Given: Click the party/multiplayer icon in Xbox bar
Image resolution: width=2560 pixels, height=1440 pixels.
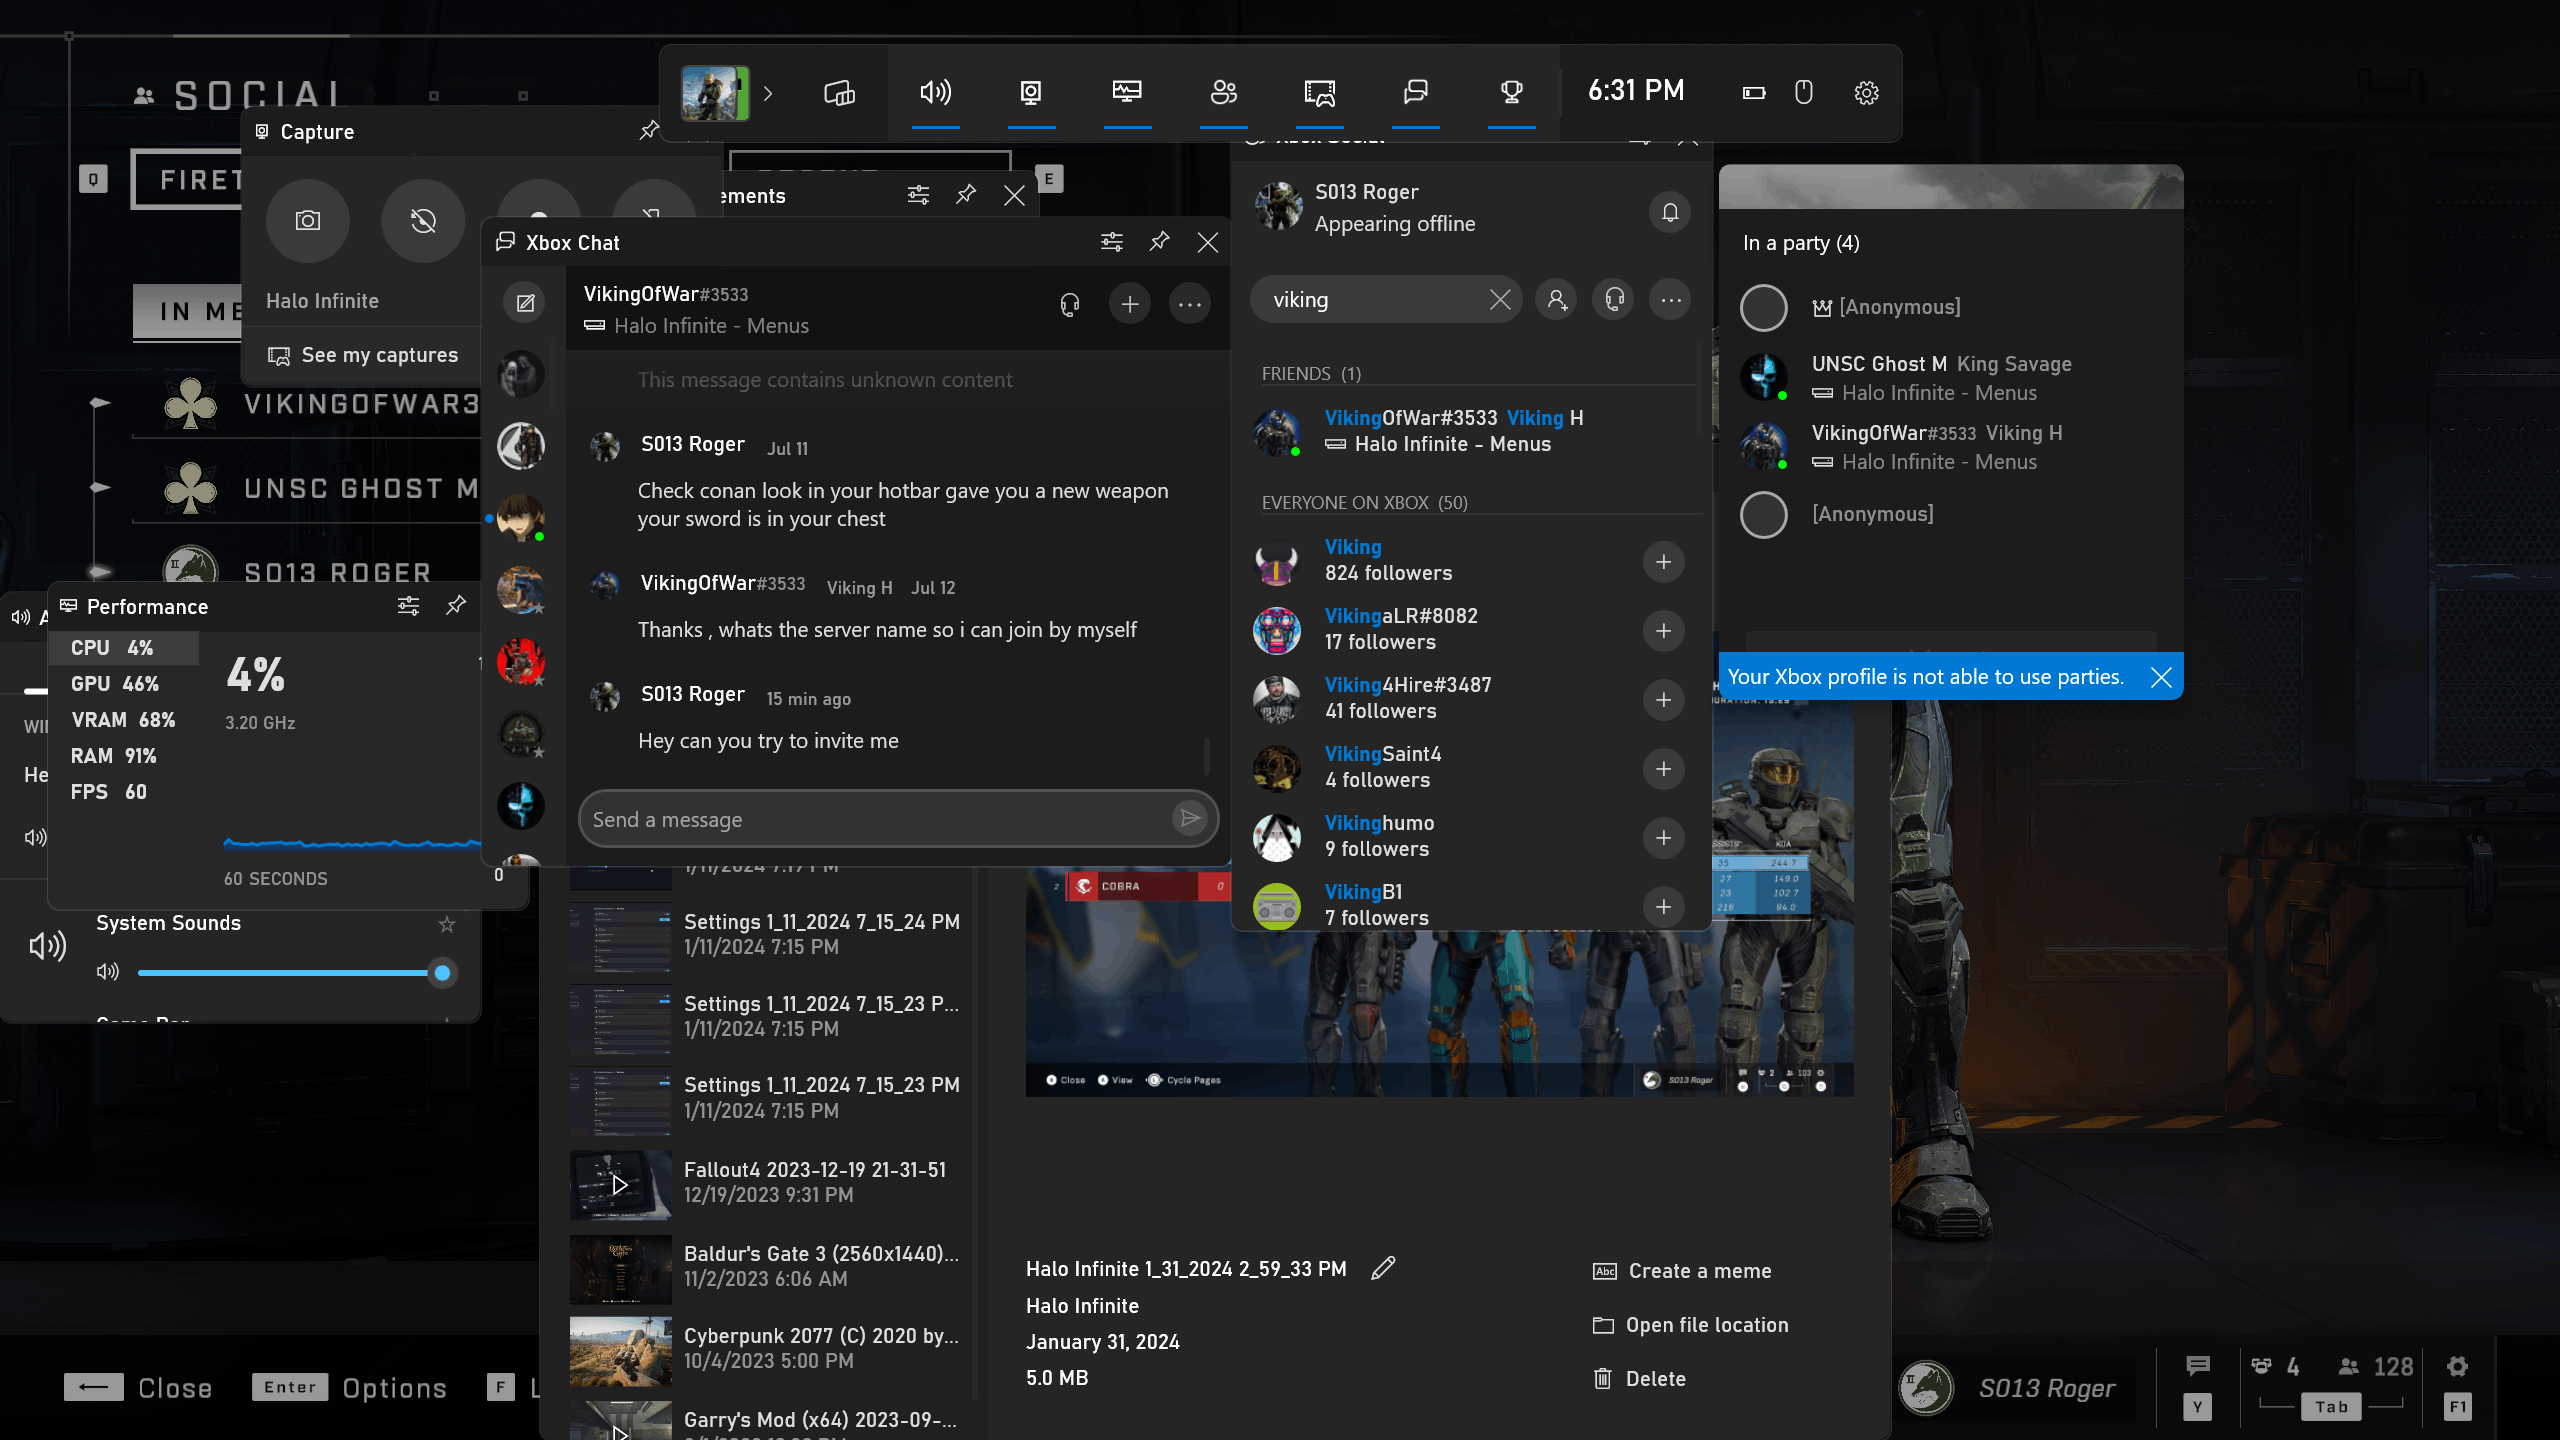Looking at the screenshot, I should pyautogui.click(x=1225, y=91).
